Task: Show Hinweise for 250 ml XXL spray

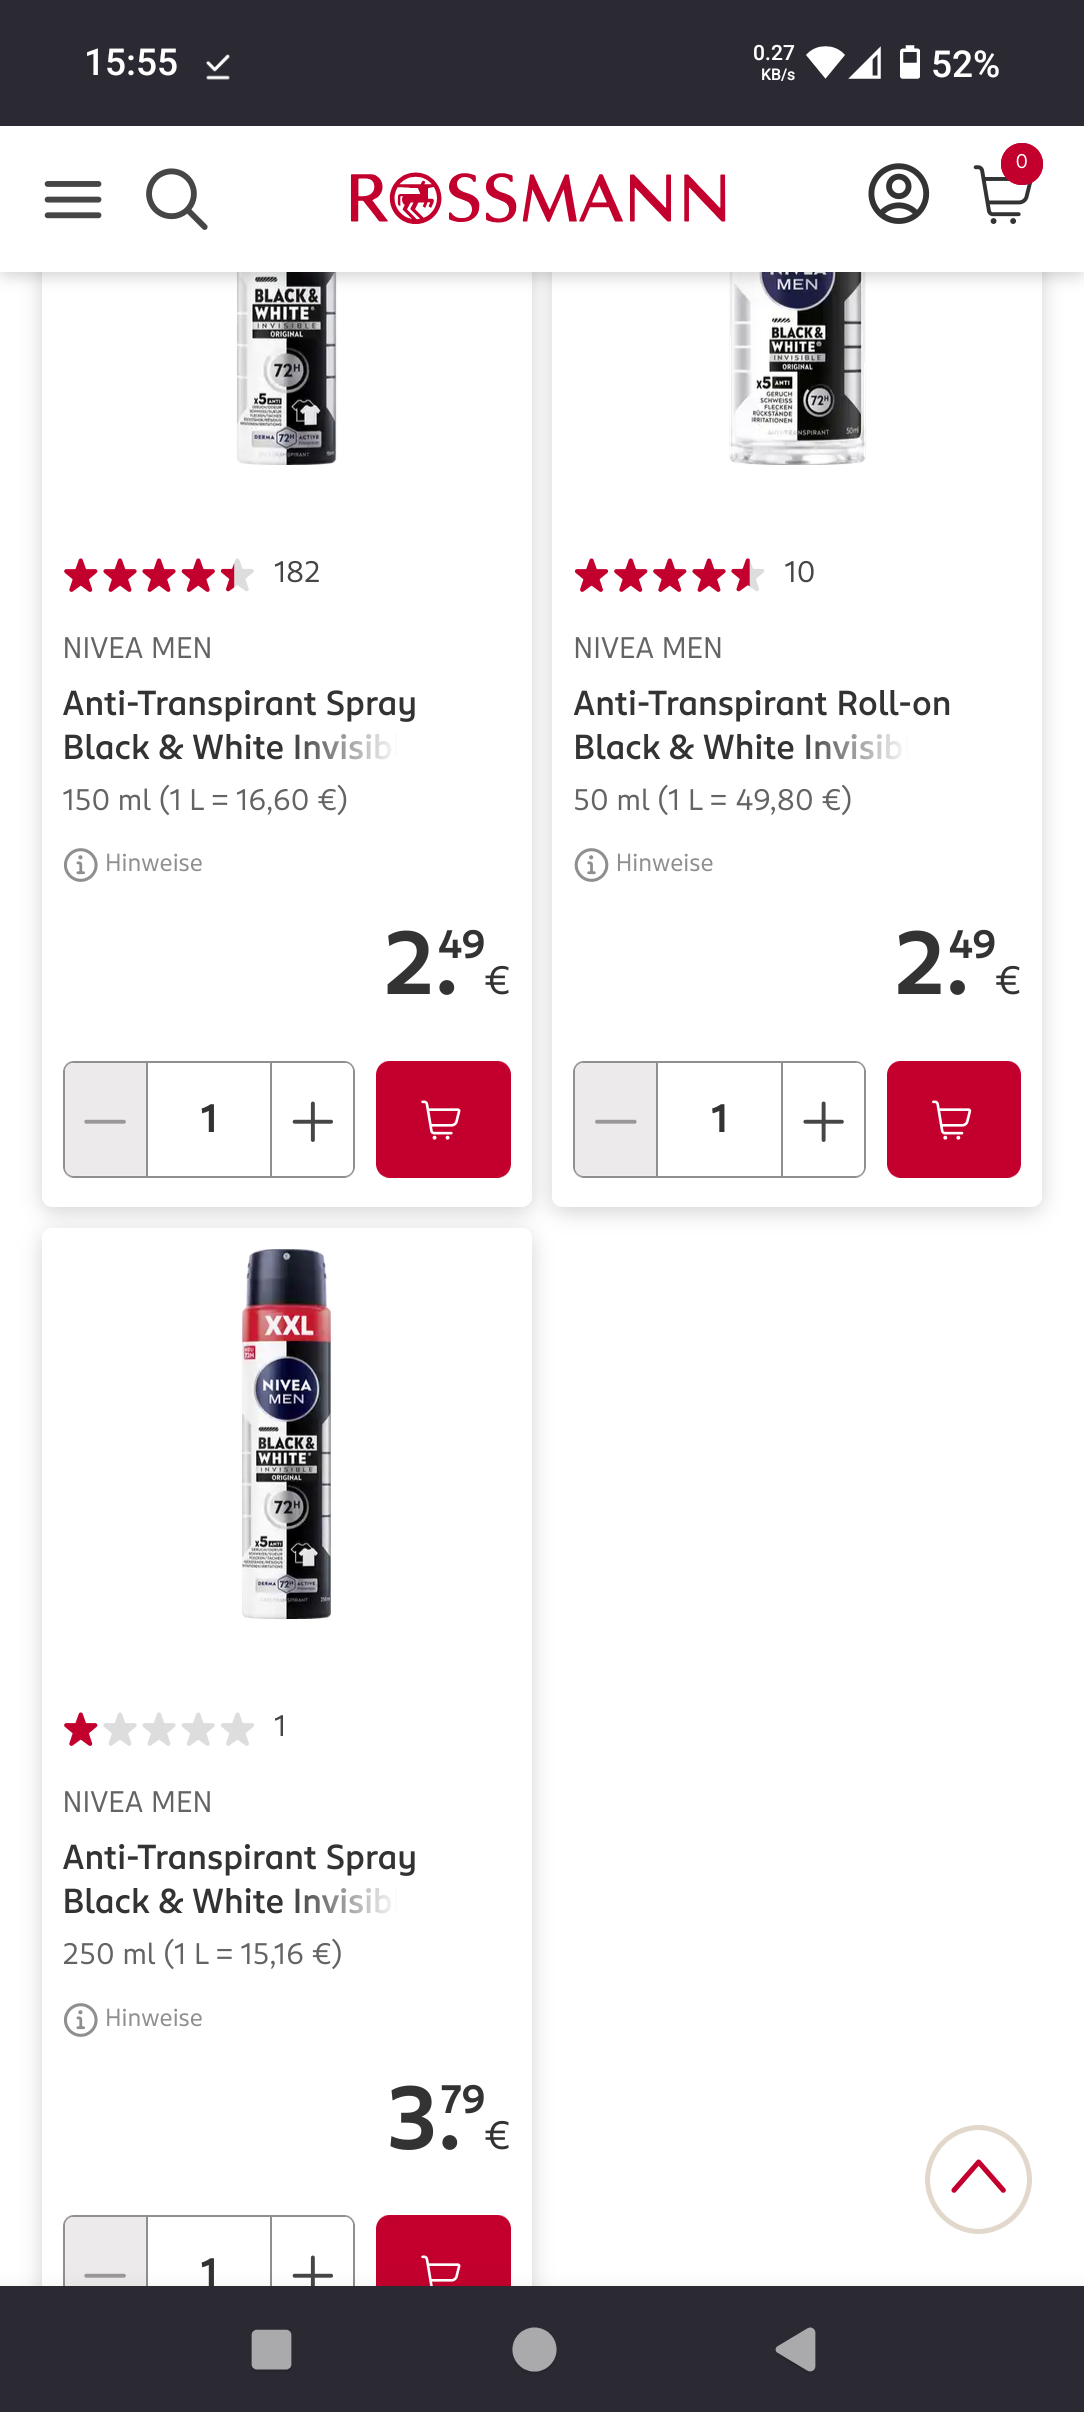Action: point(134,2019)
